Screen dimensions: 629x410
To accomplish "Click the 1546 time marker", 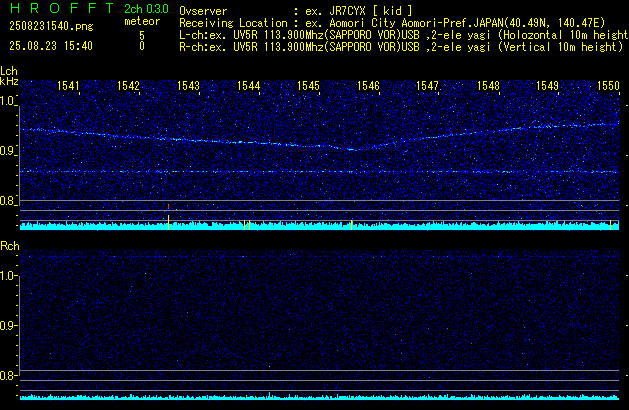I will click(368, 86).
